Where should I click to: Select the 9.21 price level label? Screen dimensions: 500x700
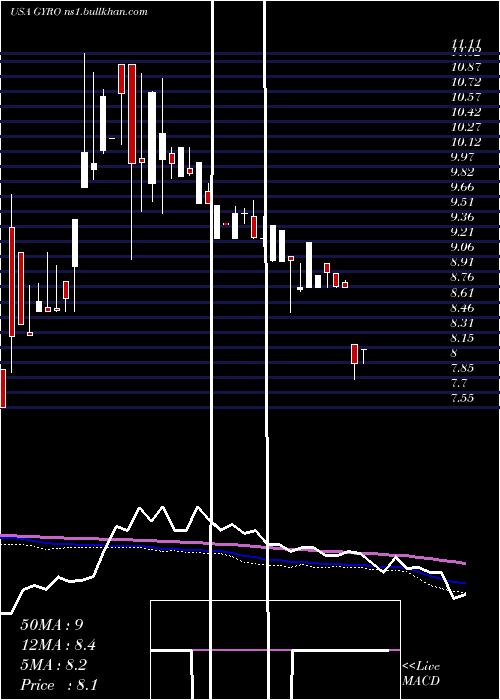(463, 232)
